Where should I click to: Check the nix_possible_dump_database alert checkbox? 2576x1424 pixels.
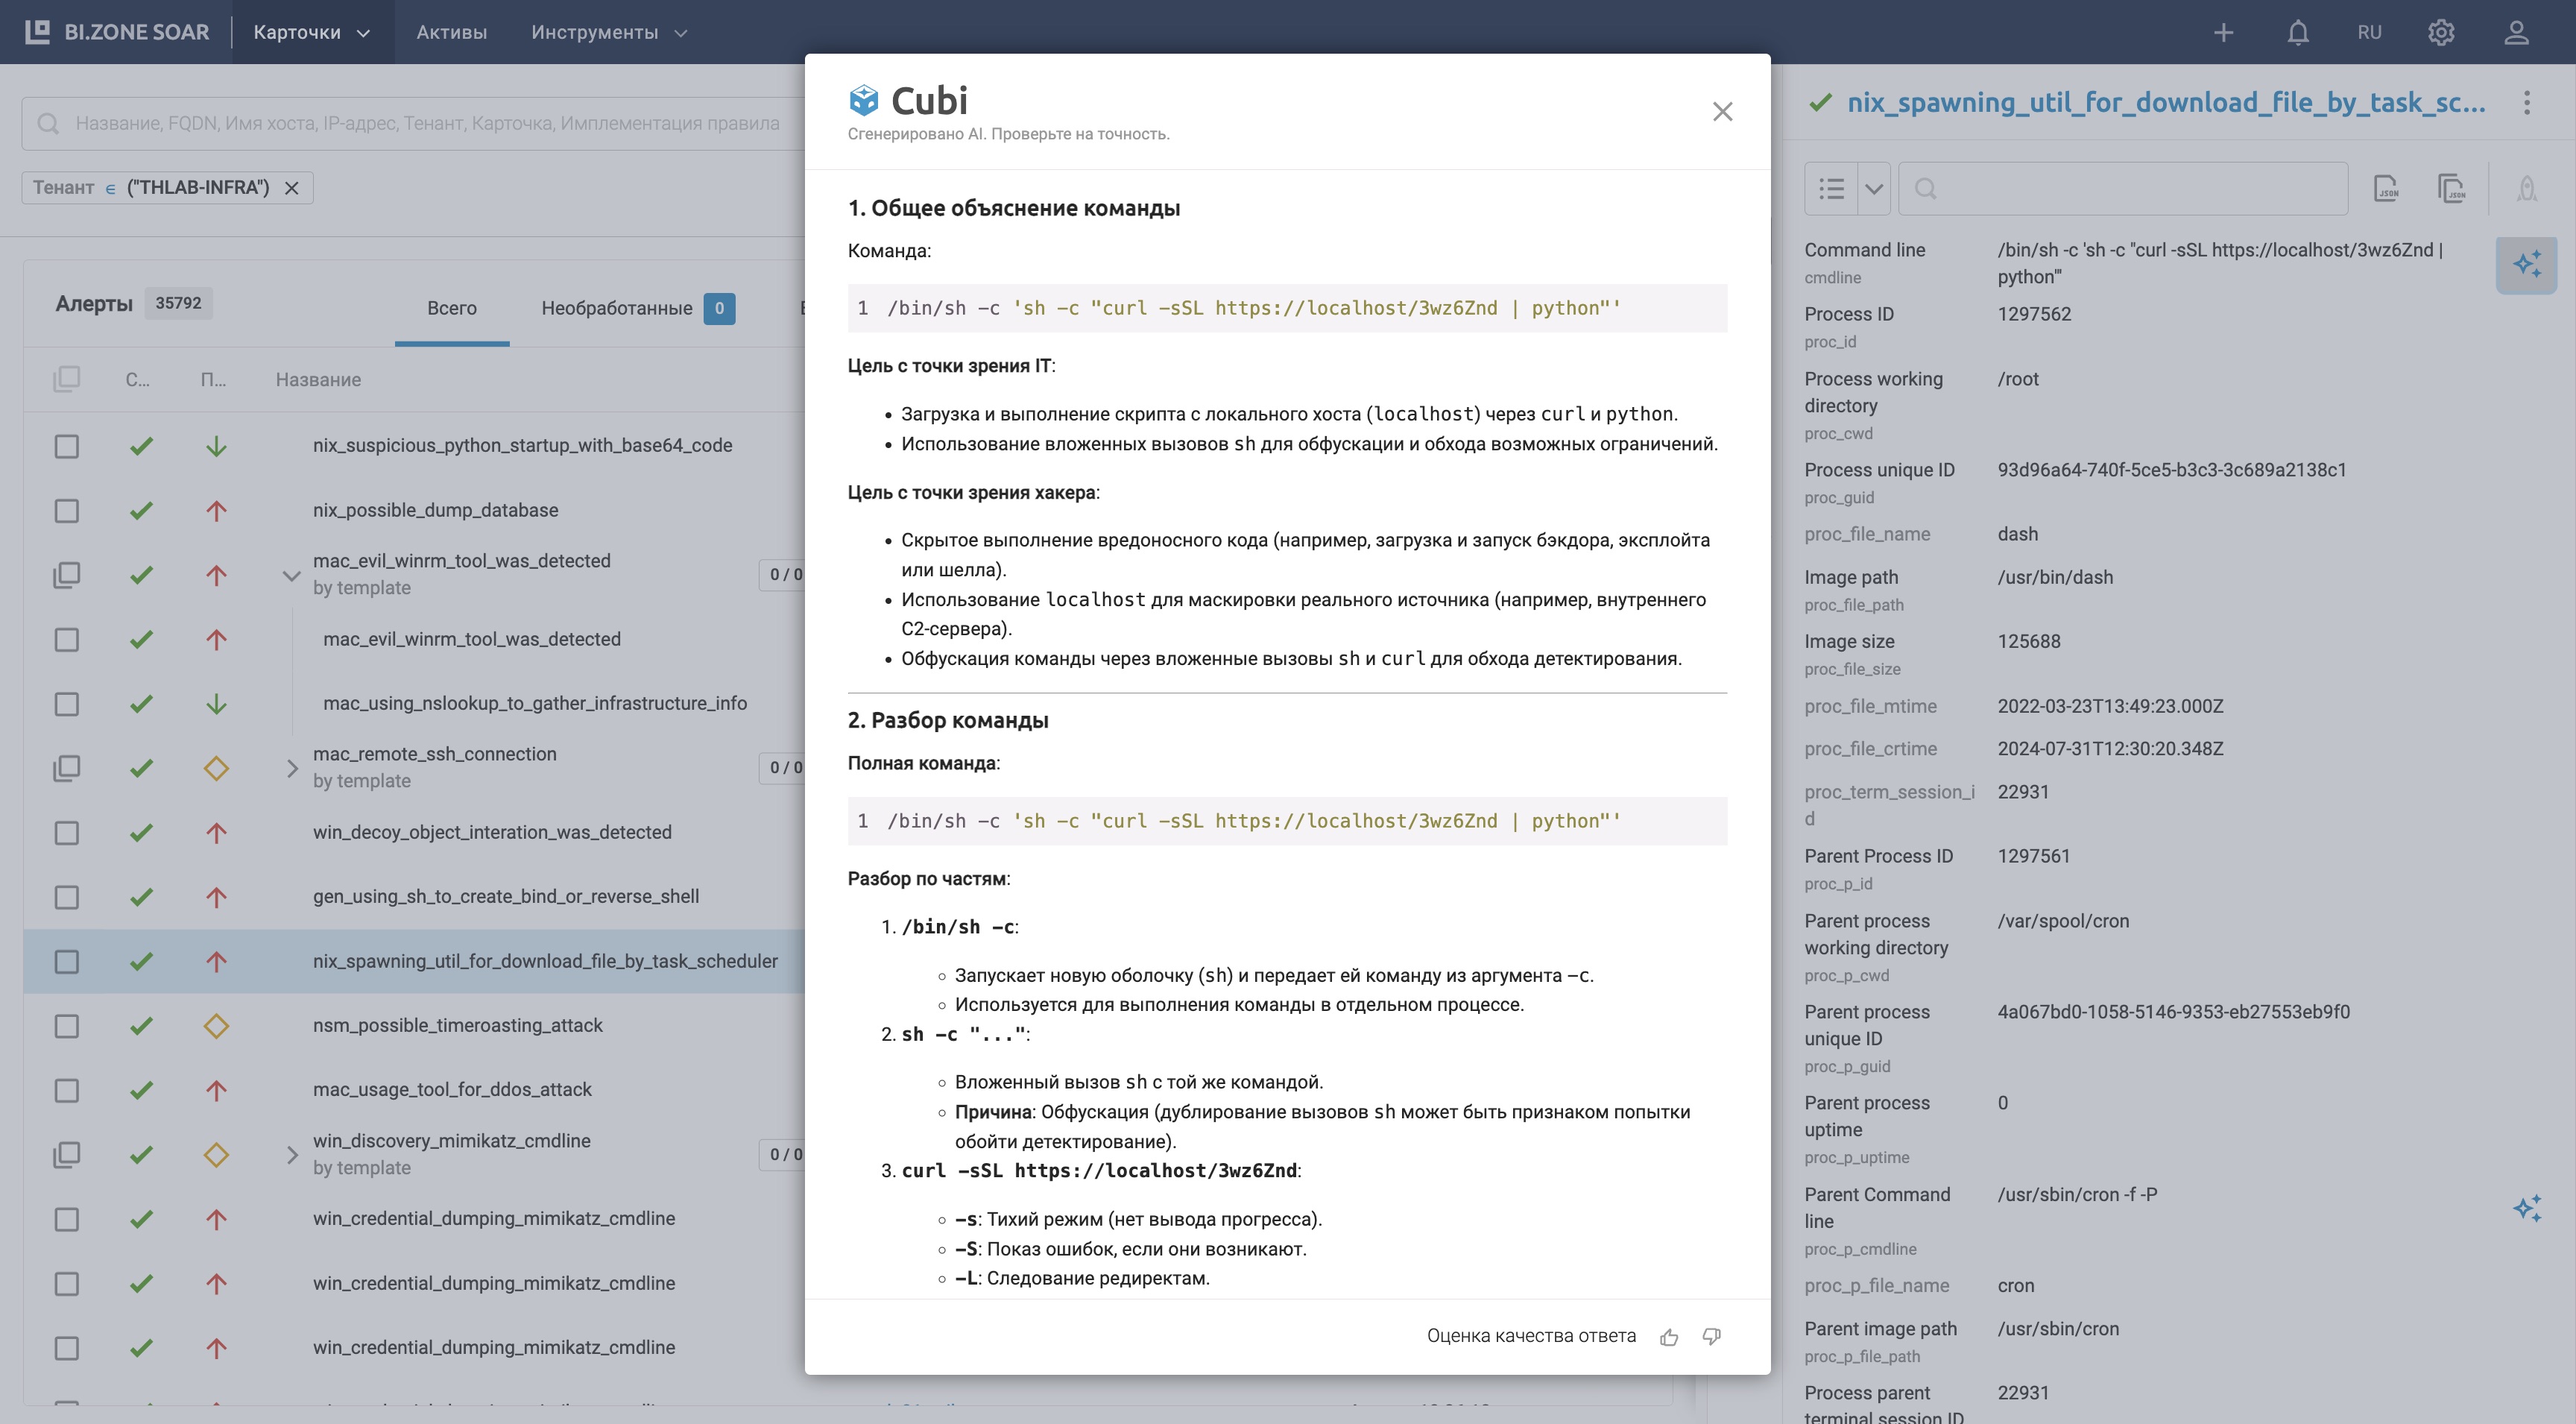(x=67, y=511)
